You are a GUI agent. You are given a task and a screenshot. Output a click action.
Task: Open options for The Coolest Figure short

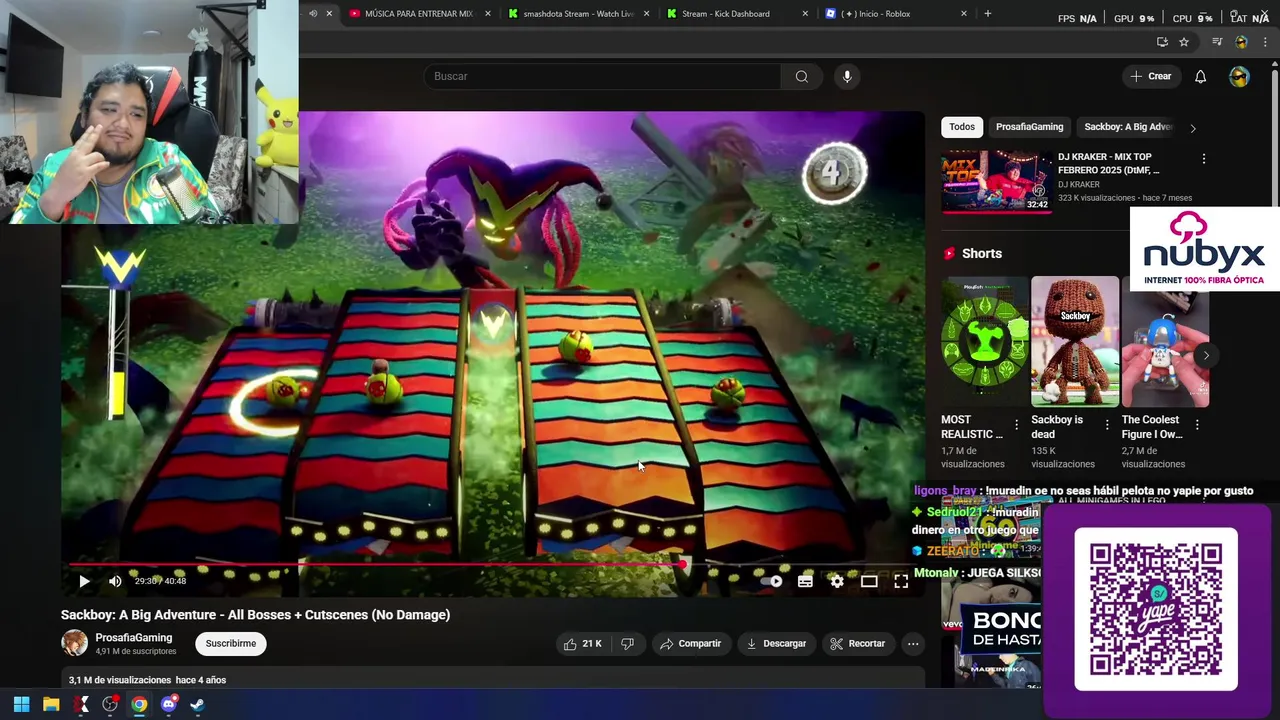click(x=1197, y=425)
